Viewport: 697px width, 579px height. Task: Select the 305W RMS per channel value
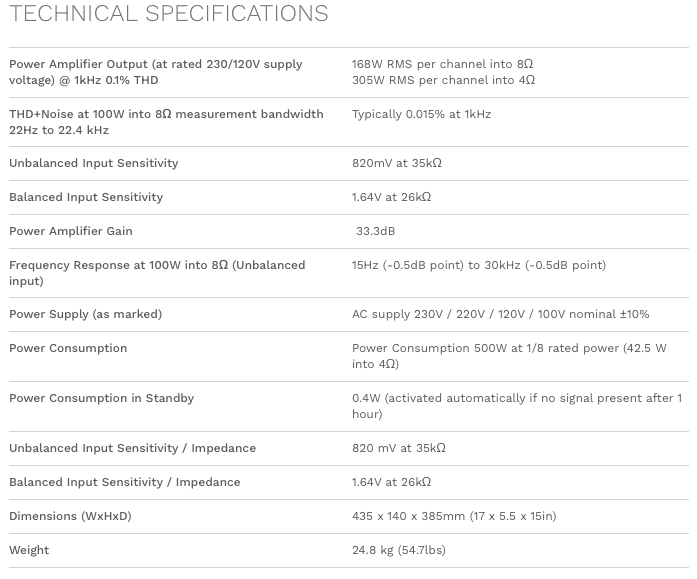coord(442,80)
